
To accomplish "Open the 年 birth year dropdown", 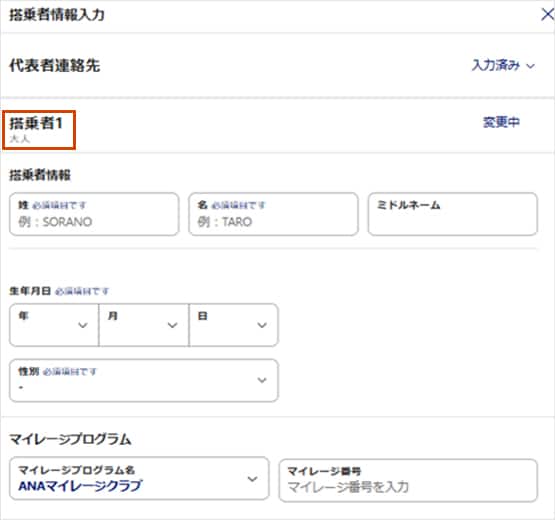I will [x=54, y=325].
